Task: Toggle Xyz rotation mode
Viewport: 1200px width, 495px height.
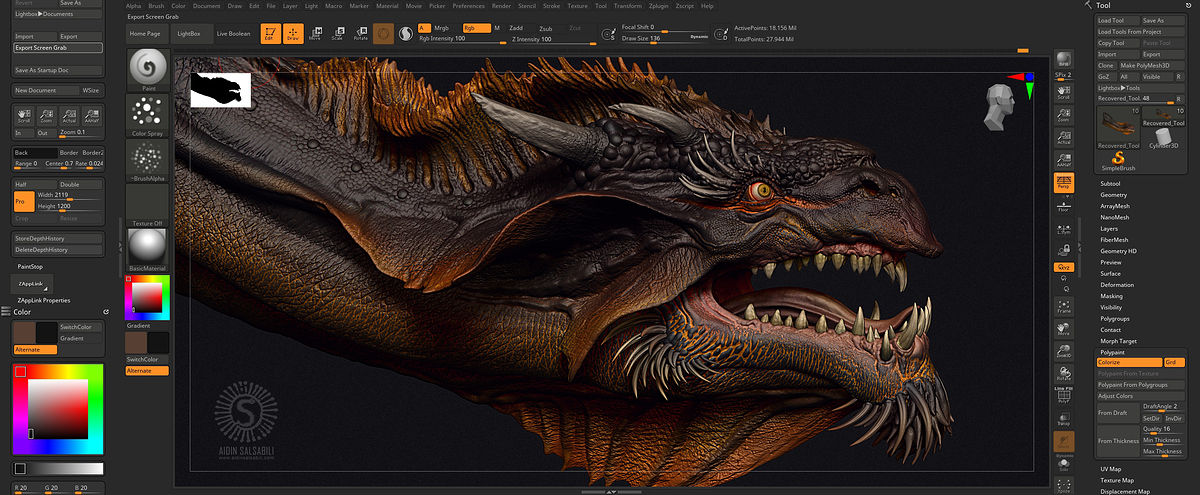Action: tap(1063, 267)
